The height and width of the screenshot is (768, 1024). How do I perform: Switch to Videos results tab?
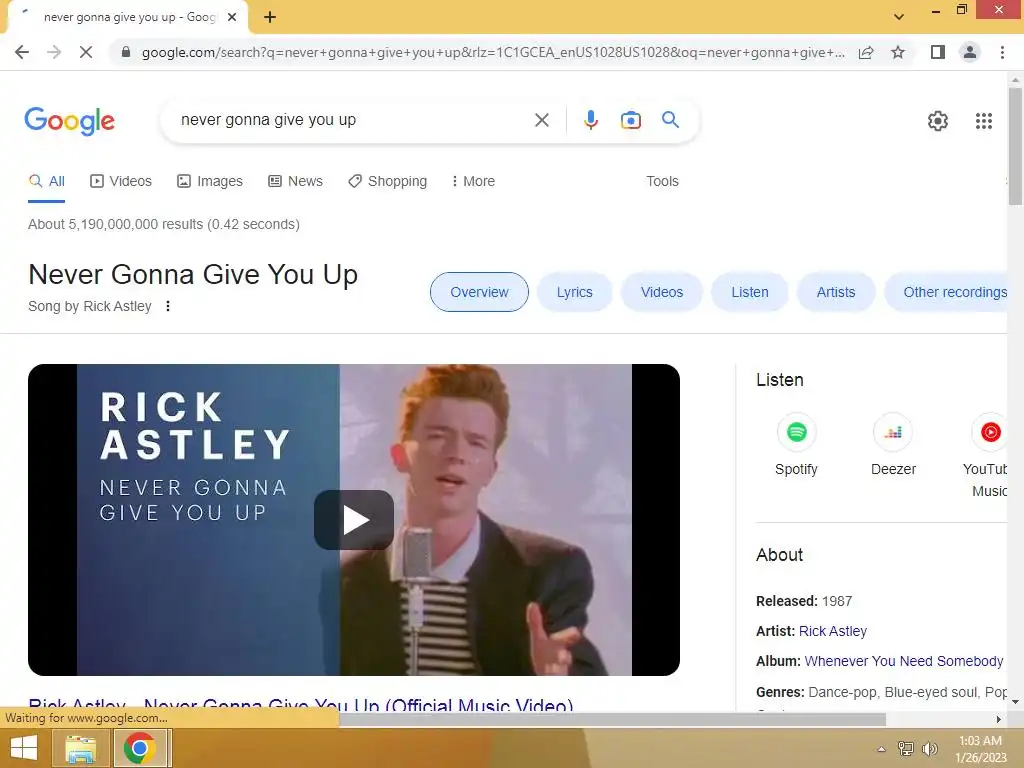click(121, 182)
